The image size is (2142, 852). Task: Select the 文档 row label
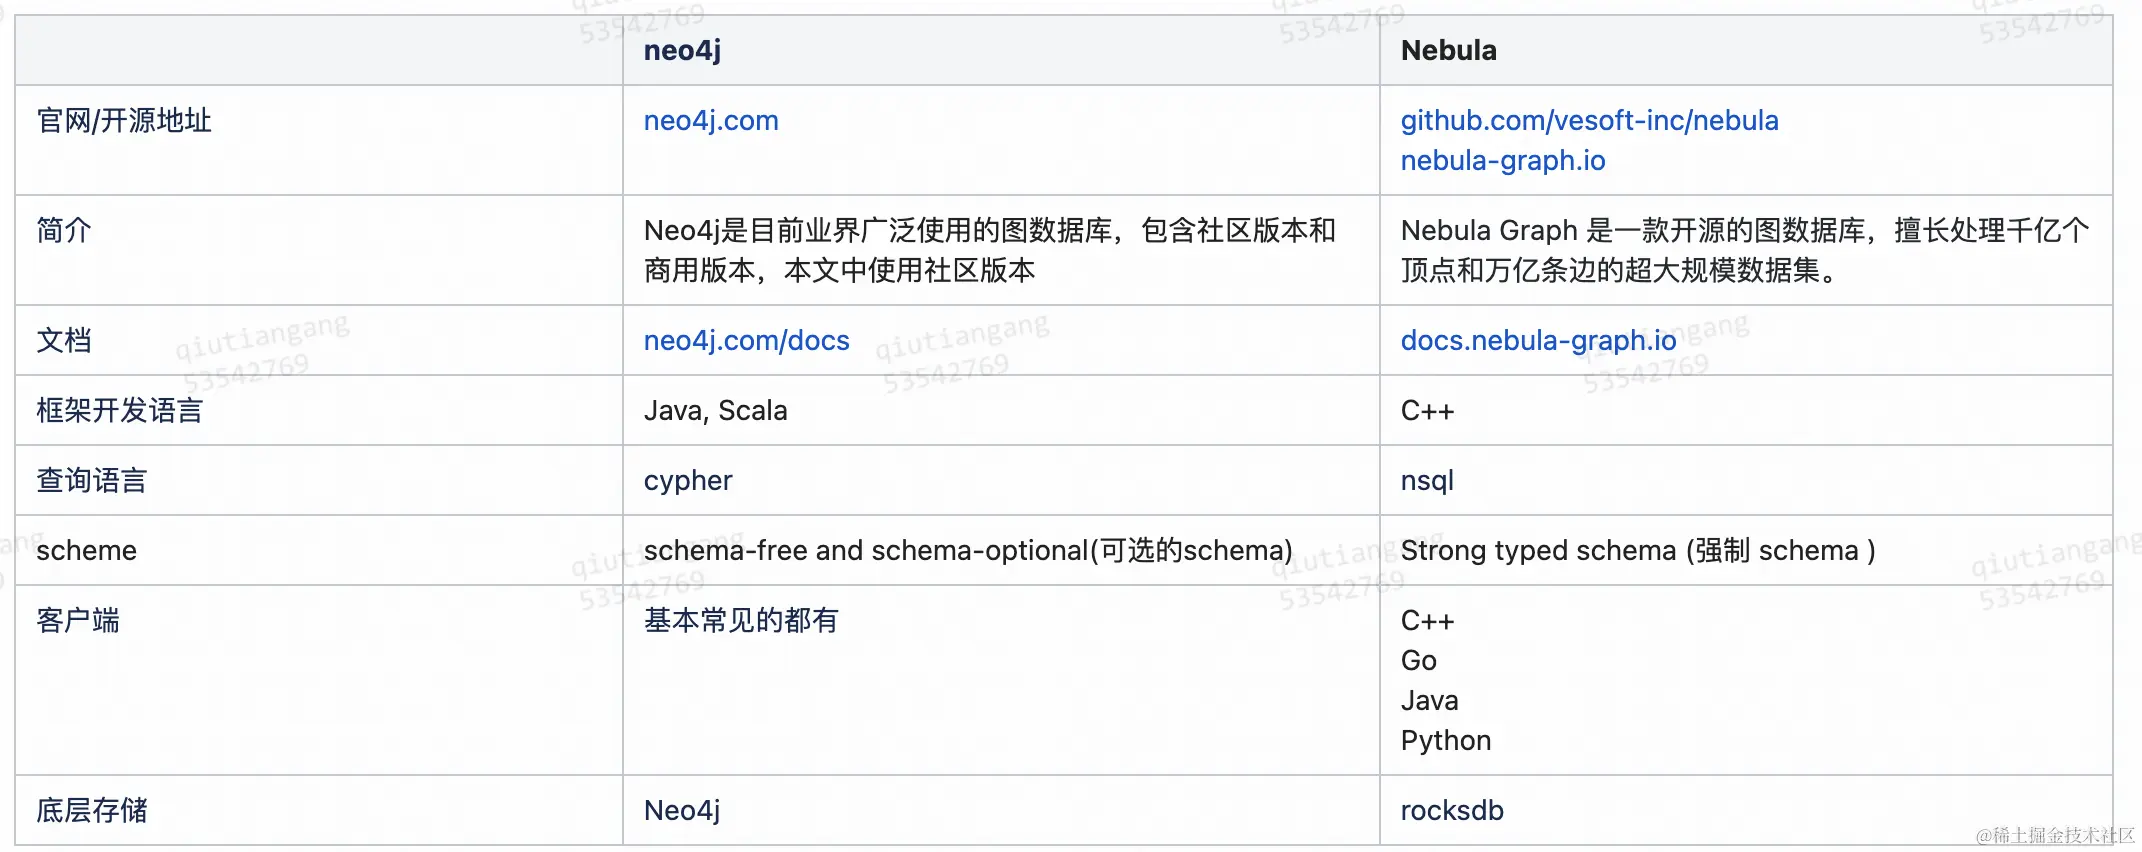[x=64, y=341]
